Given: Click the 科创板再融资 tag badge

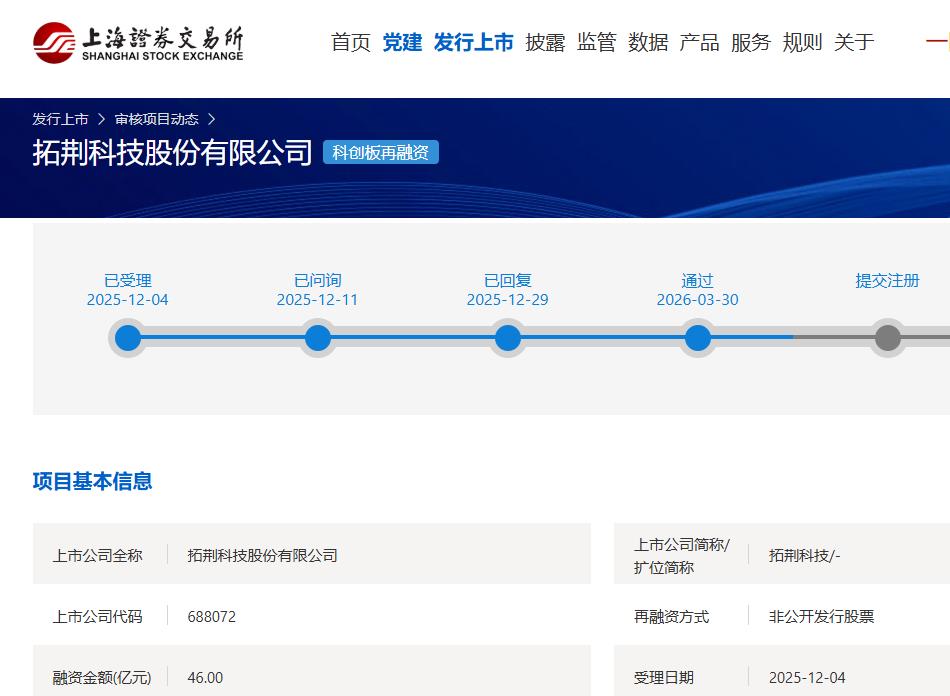Looking at the screenshot, I should pyautogui.click(x=381, y=153).
